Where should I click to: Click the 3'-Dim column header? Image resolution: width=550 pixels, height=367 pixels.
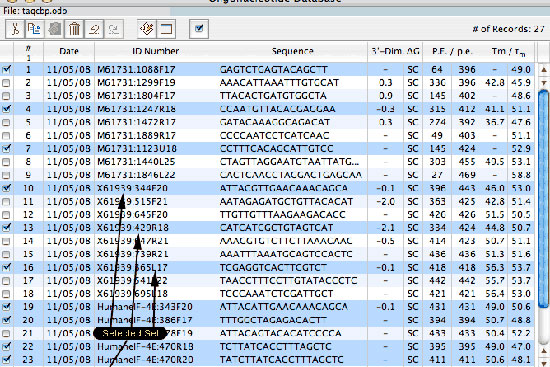point(386,52)
